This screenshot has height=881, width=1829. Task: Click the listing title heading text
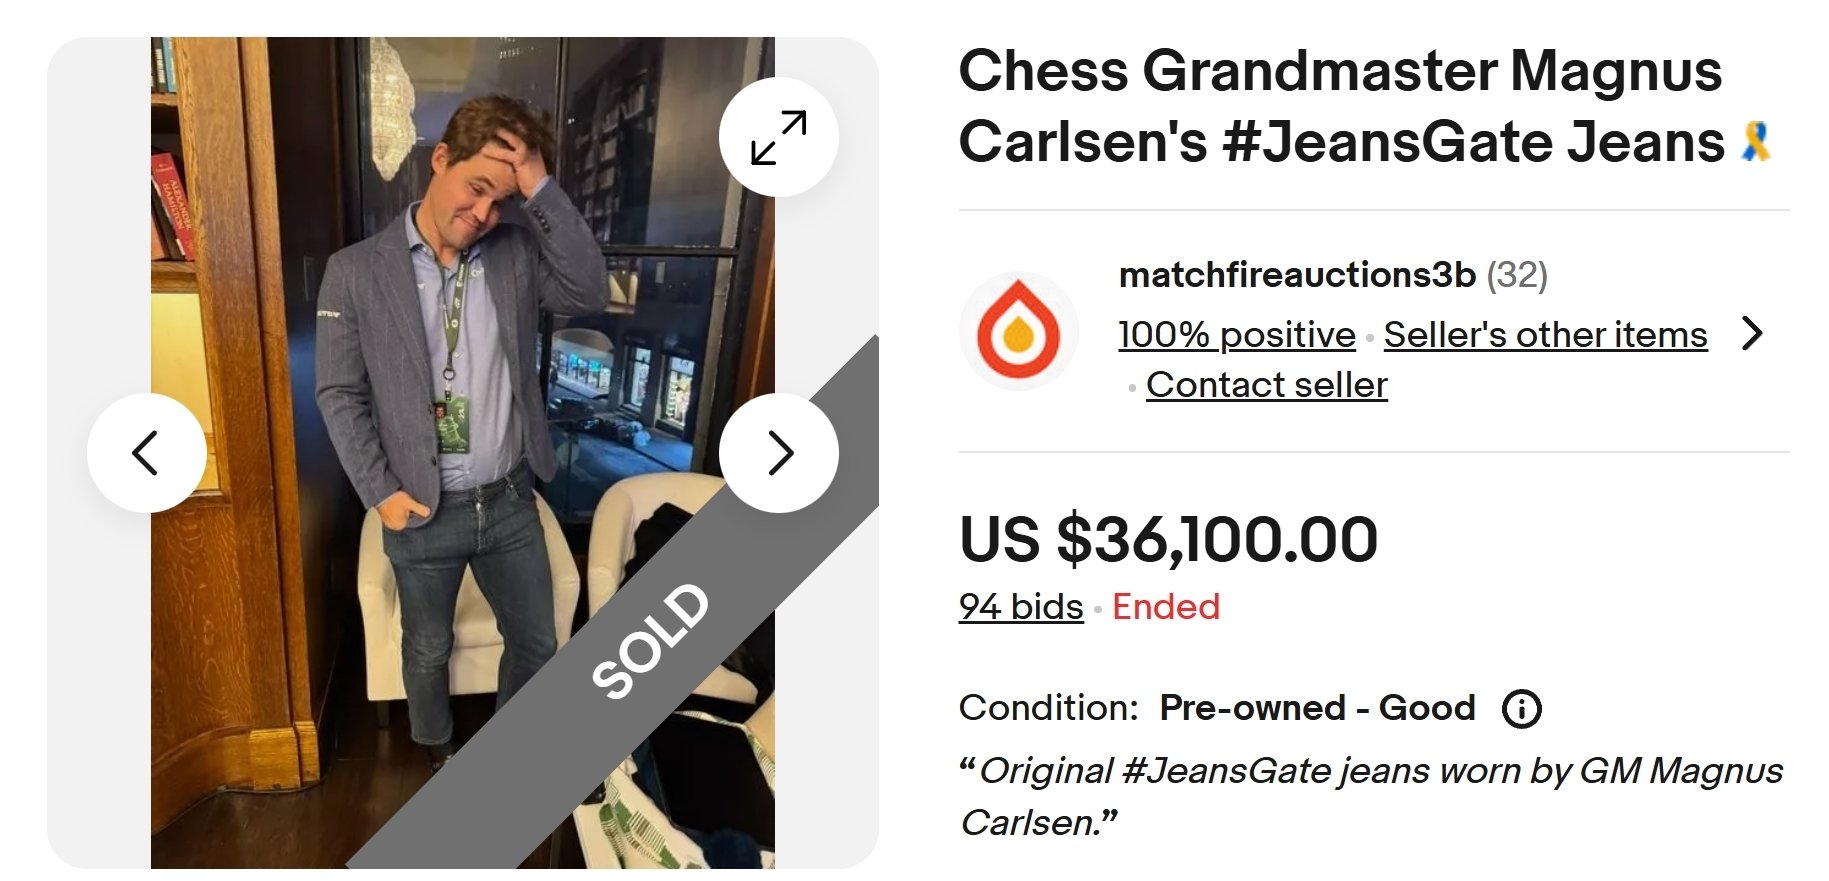tap(1340, 105)
